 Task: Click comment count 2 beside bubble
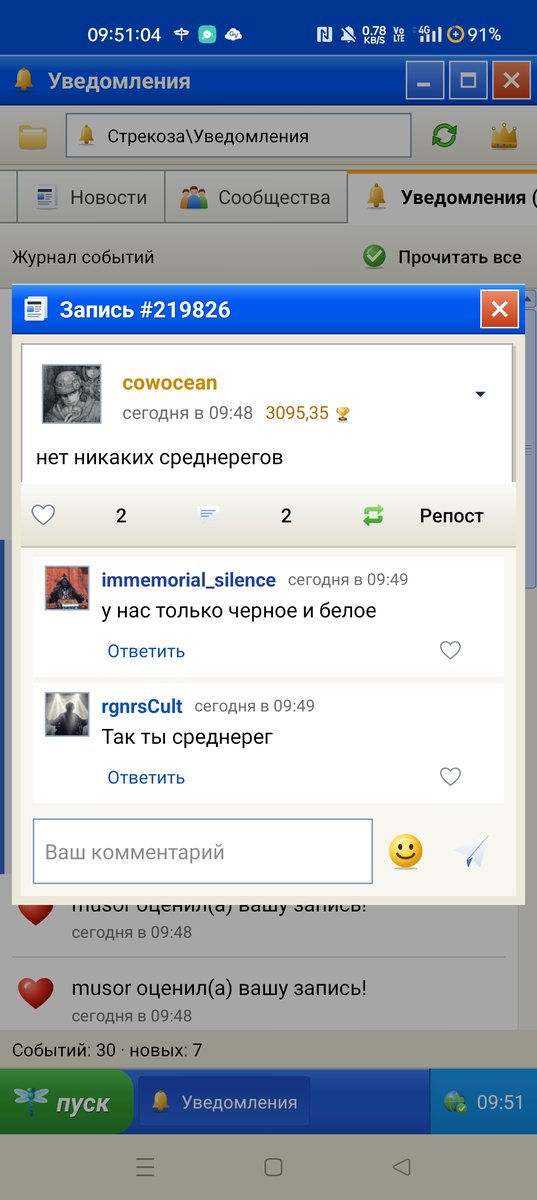pyautogui.click(x=286, y=516)
